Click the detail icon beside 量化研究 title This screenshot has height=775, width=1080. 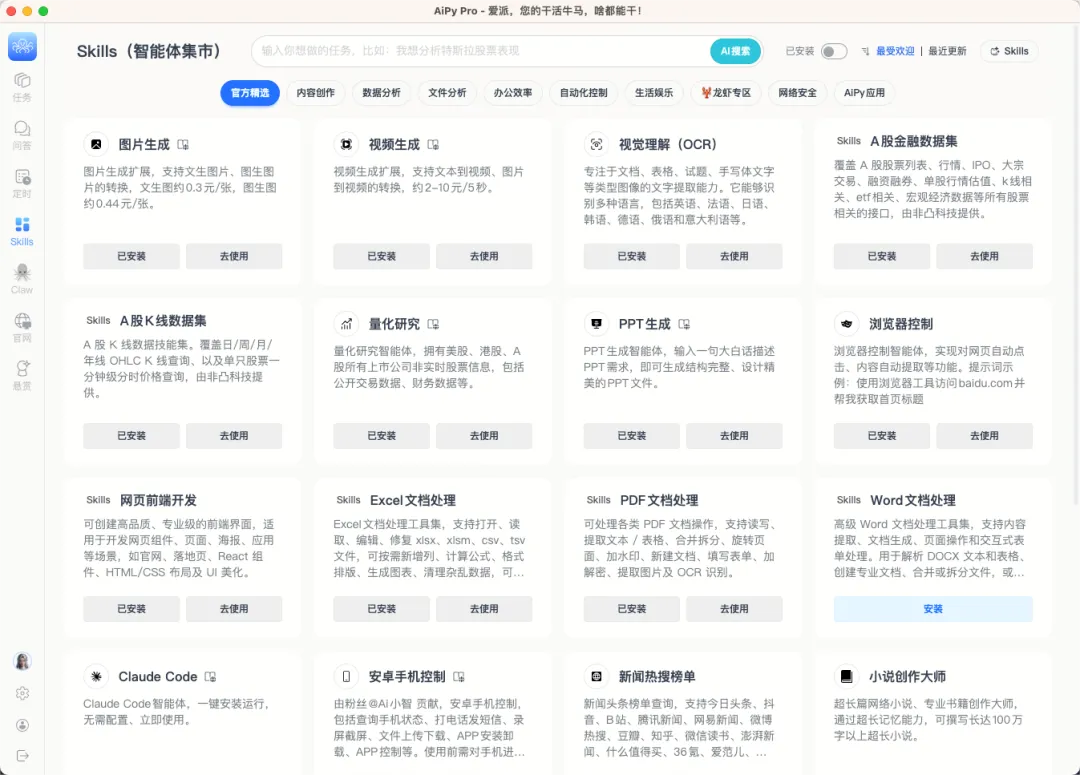pyautogui.click(x=433, y=324)
